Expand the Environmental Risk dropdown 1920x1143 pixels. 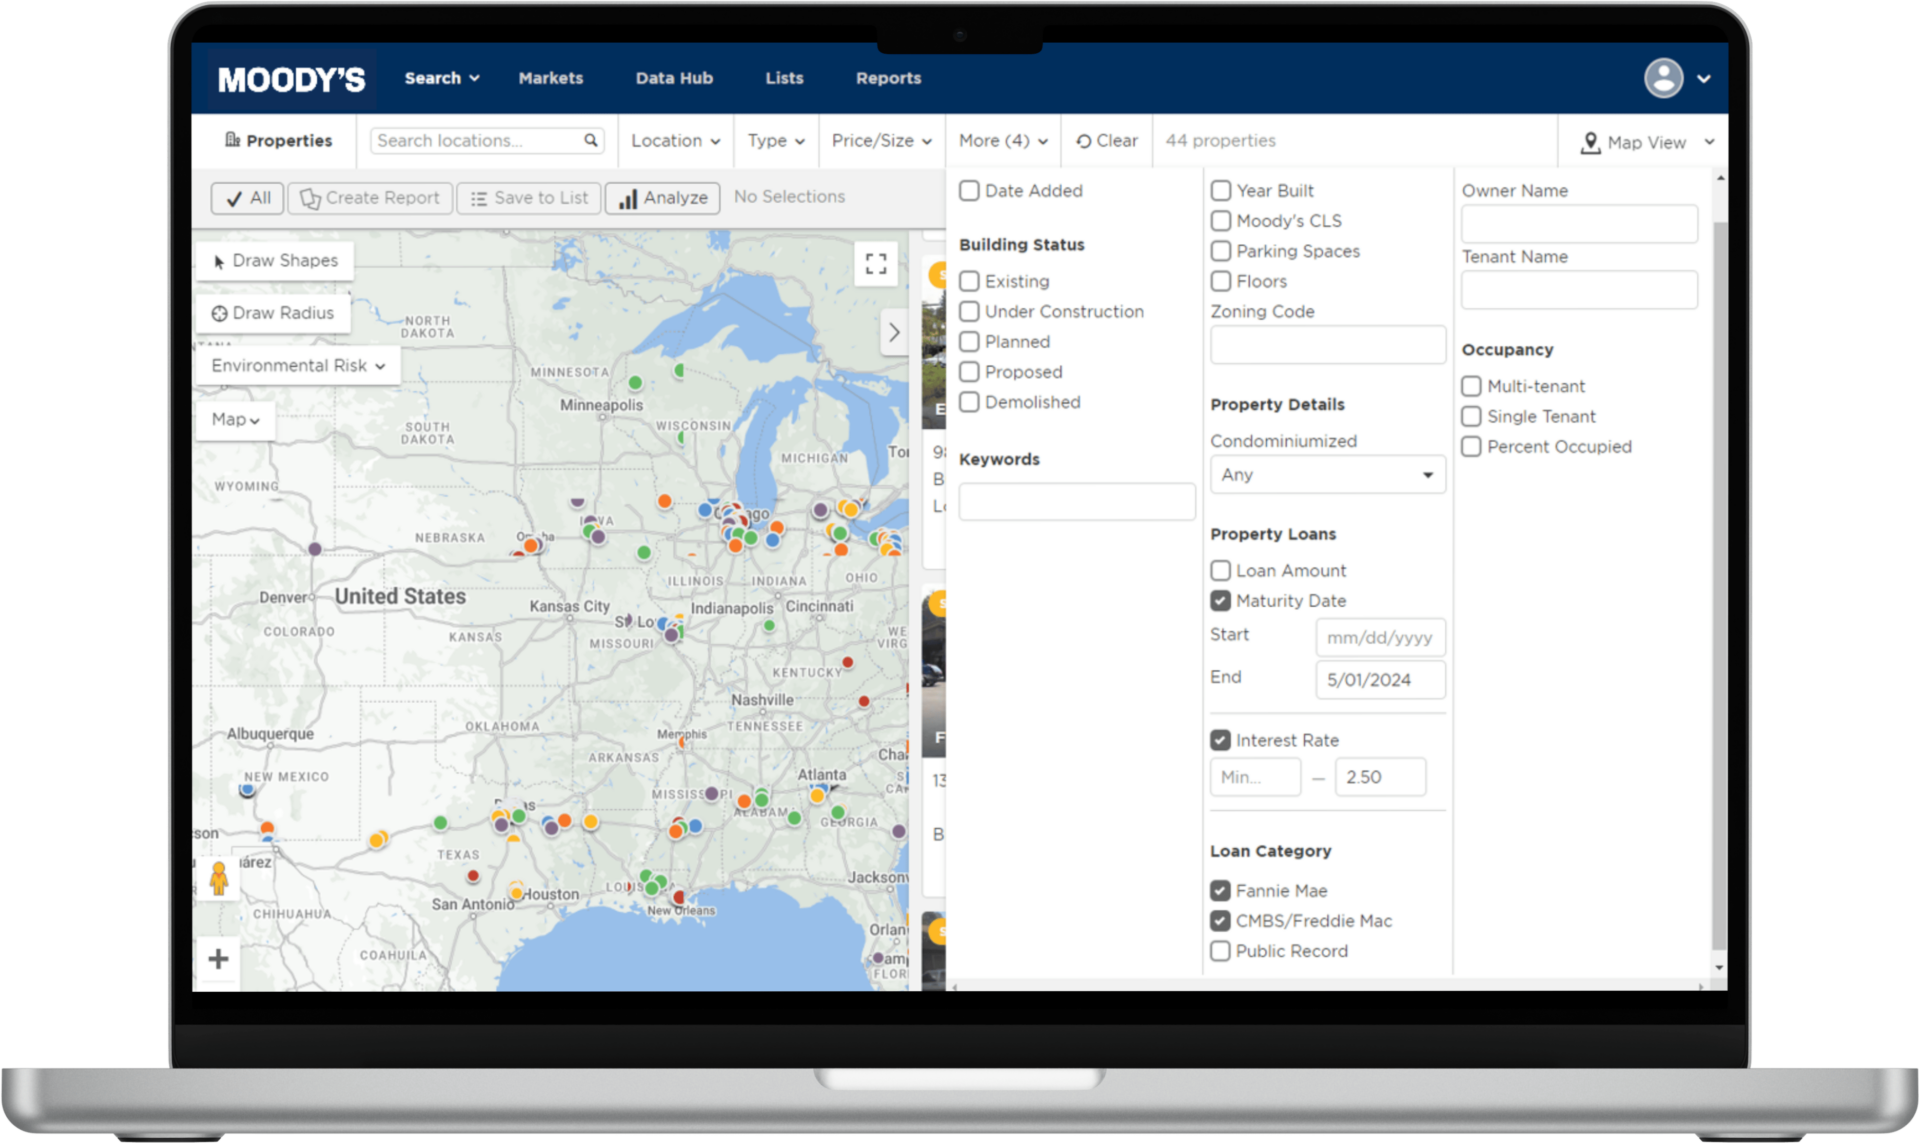coord(296,365)
